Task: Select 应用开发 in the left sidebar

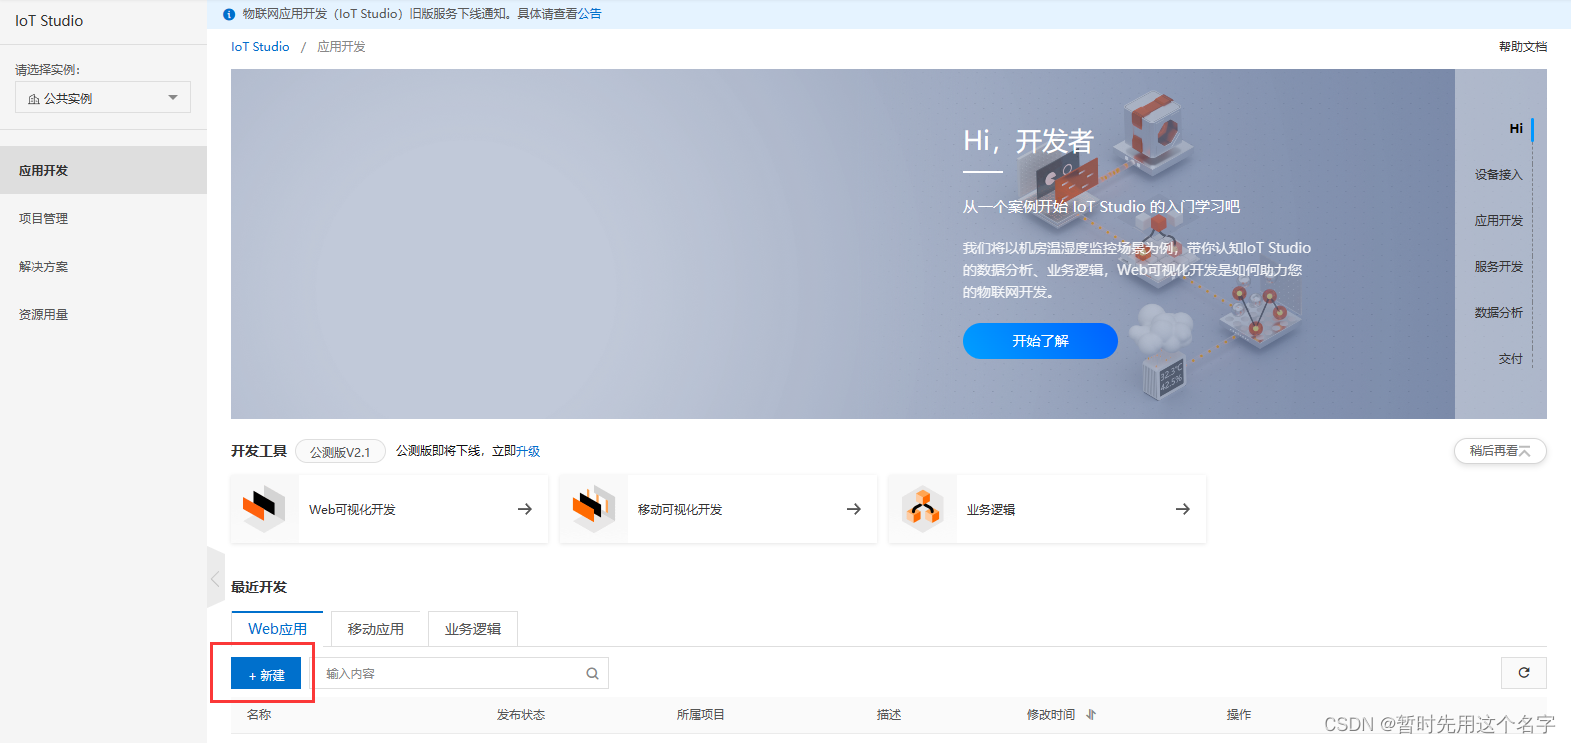Action: coord(103,170)
